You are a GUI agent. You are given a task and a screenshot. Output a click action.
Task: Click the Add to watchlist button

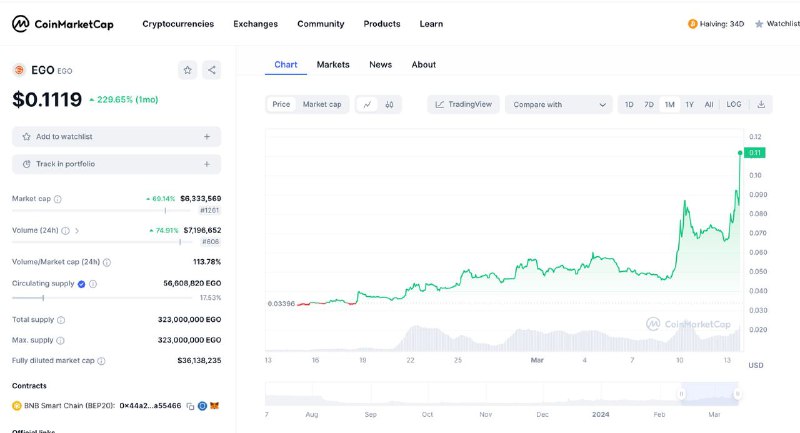click(116, 137)
